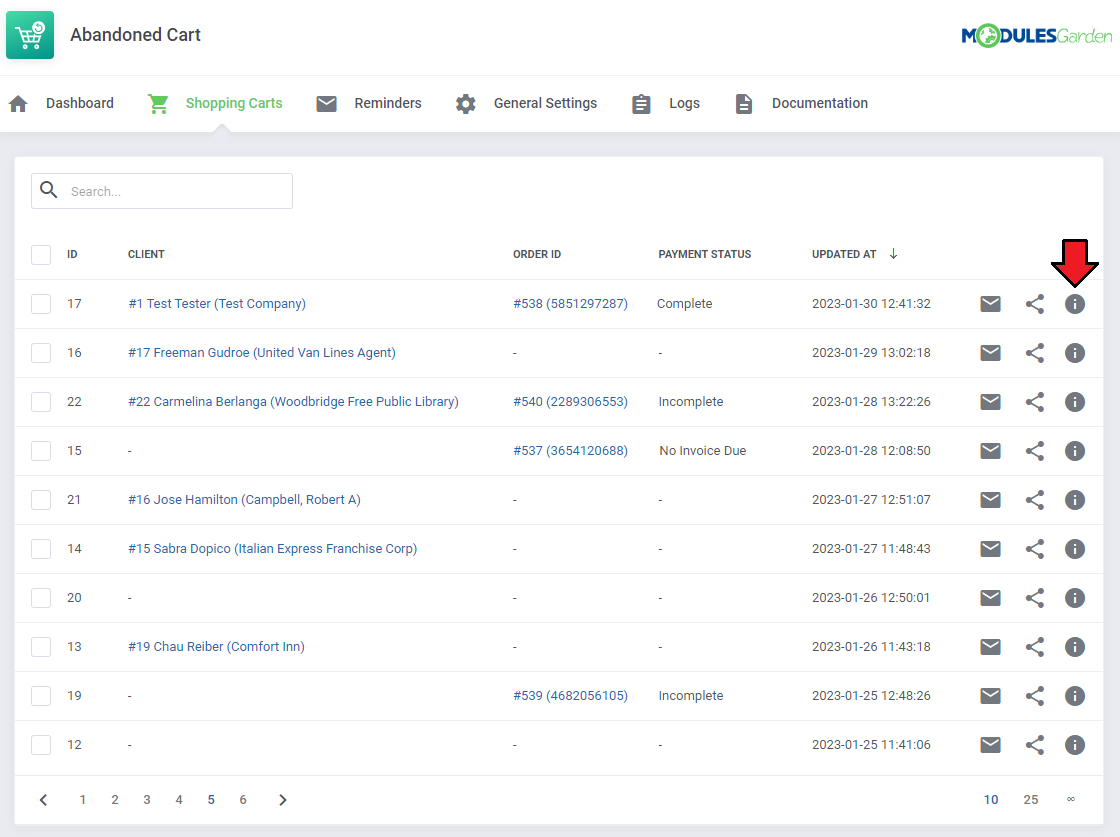The height and width of the screenshot is (837, 1120).
Task: Show info for Jose Hamilton cart
Action: tap(1074, 500)
